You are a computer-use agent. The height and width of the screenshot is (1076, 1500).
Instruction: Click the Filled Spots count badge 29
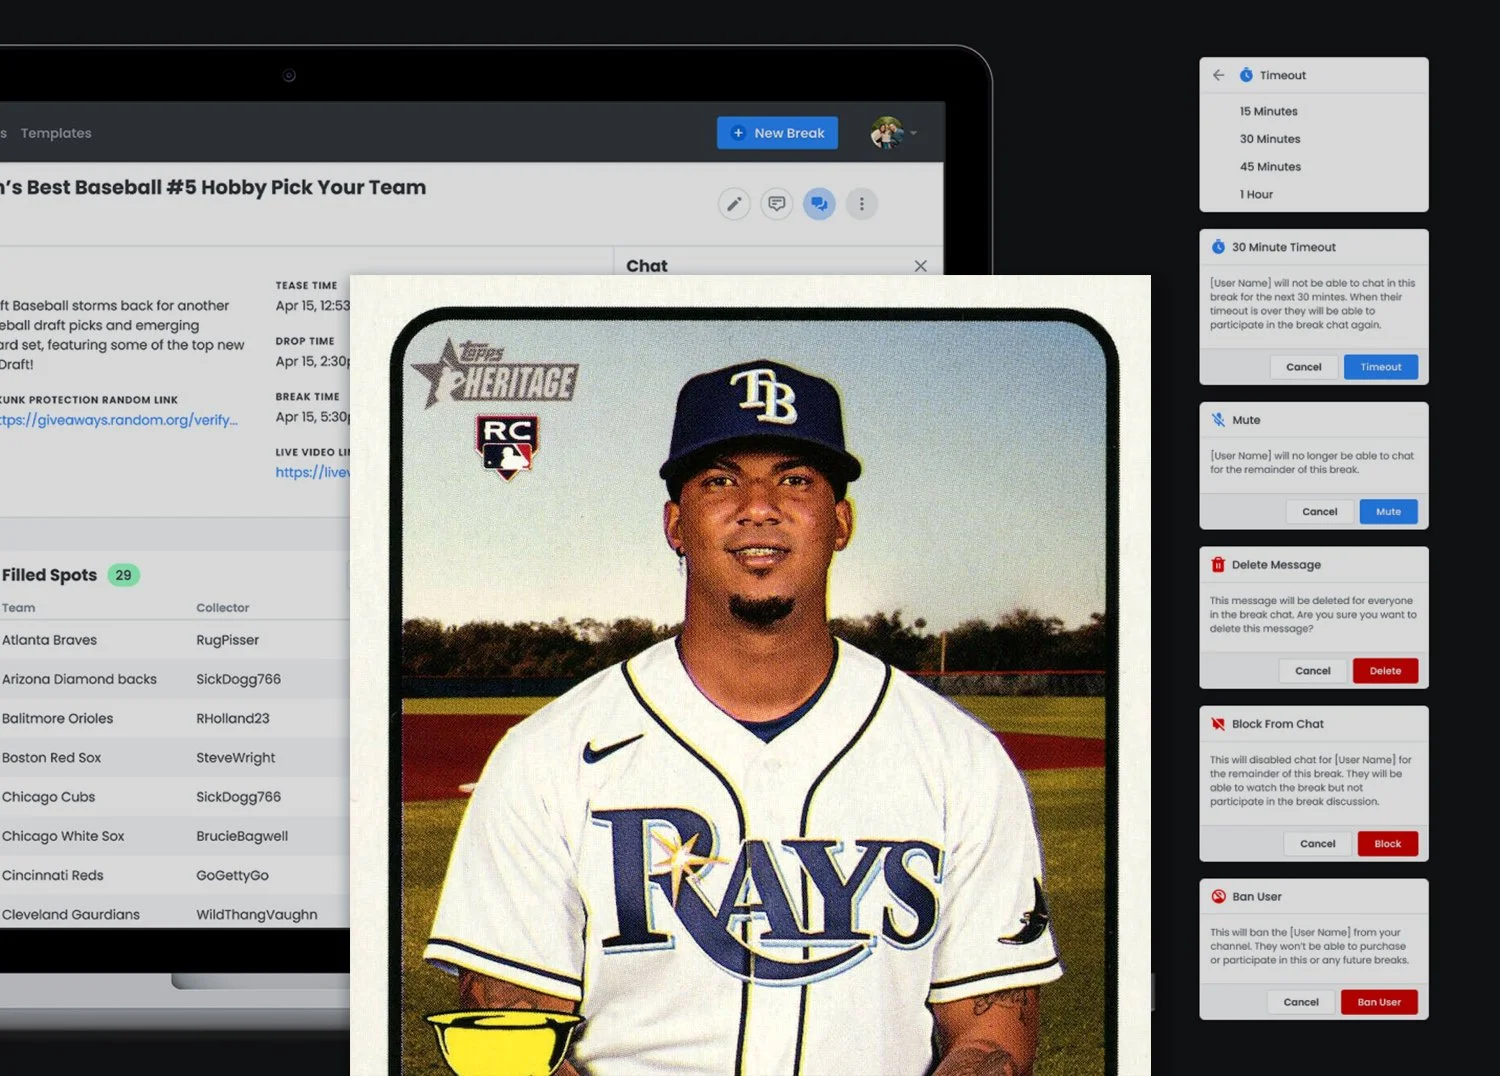coord(123,575)
